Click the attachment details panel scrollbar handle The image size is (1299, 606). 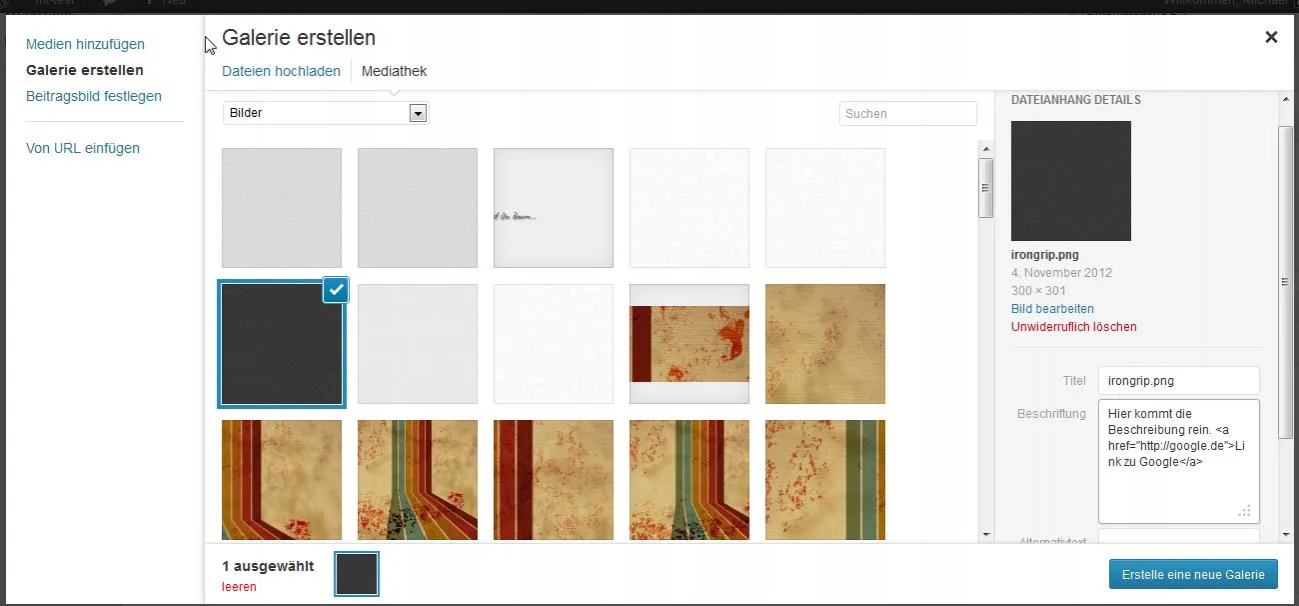click(x=1286, y=283)
